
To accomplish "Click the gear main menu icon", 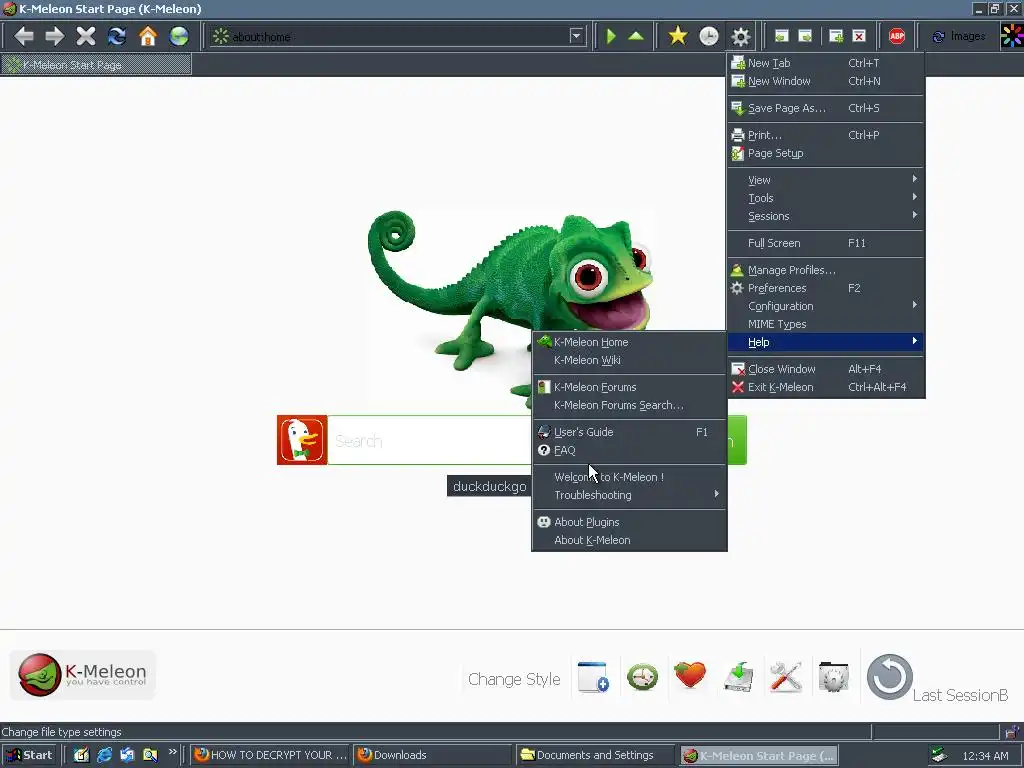I will (x=741, y=36).
